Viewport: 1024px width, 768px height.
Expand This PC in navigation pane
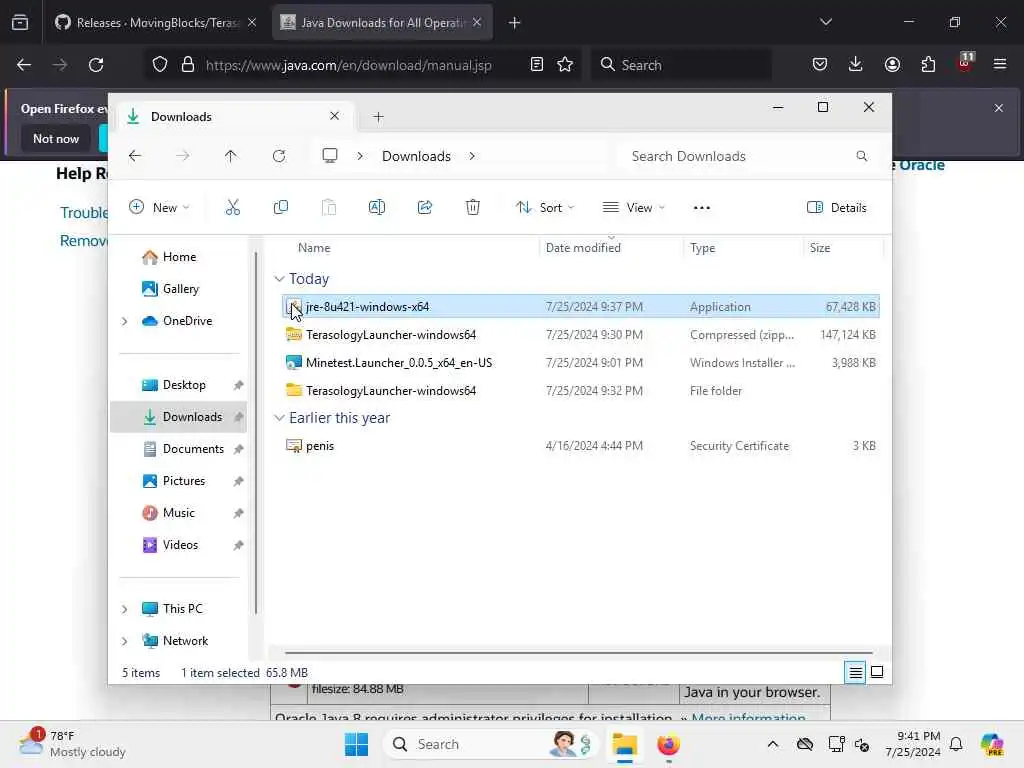pyautogui.click(x=125, y=609)
